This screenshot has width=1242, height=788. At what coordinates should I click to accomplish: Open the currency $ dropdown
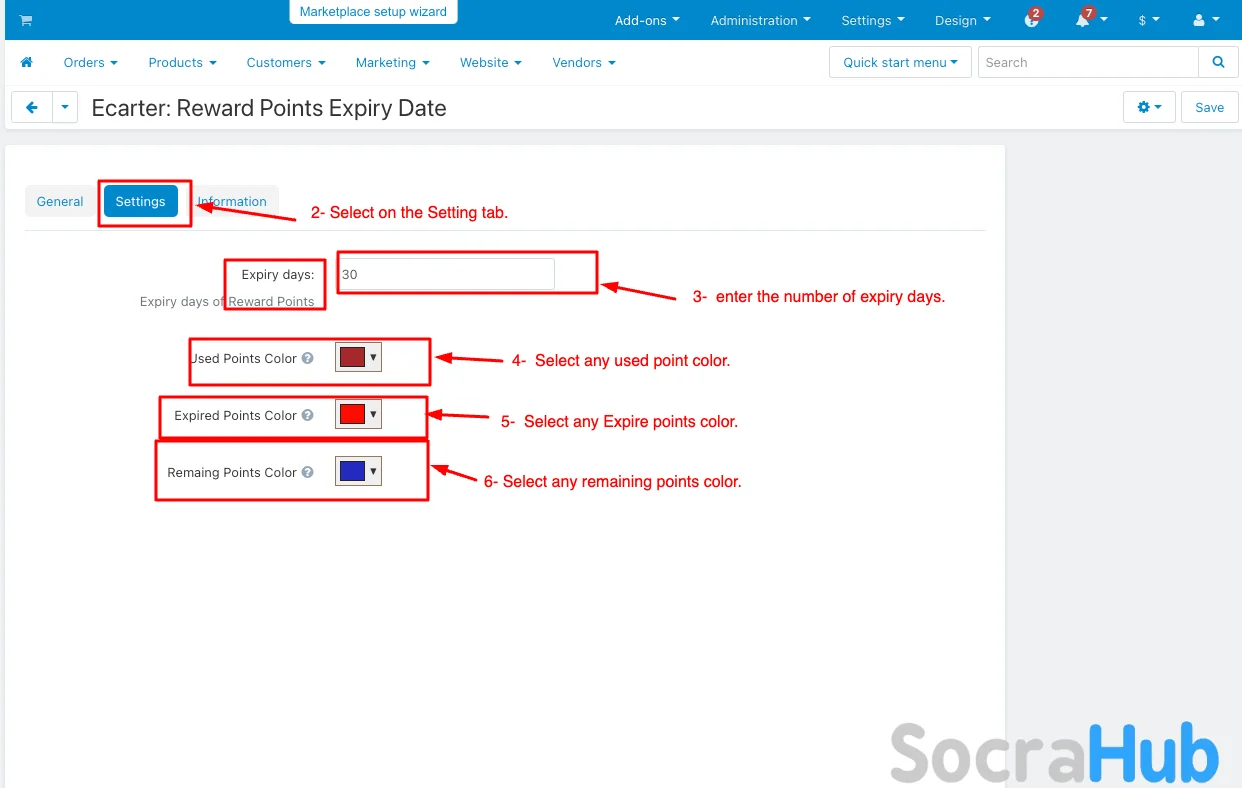pos(1149,20)
